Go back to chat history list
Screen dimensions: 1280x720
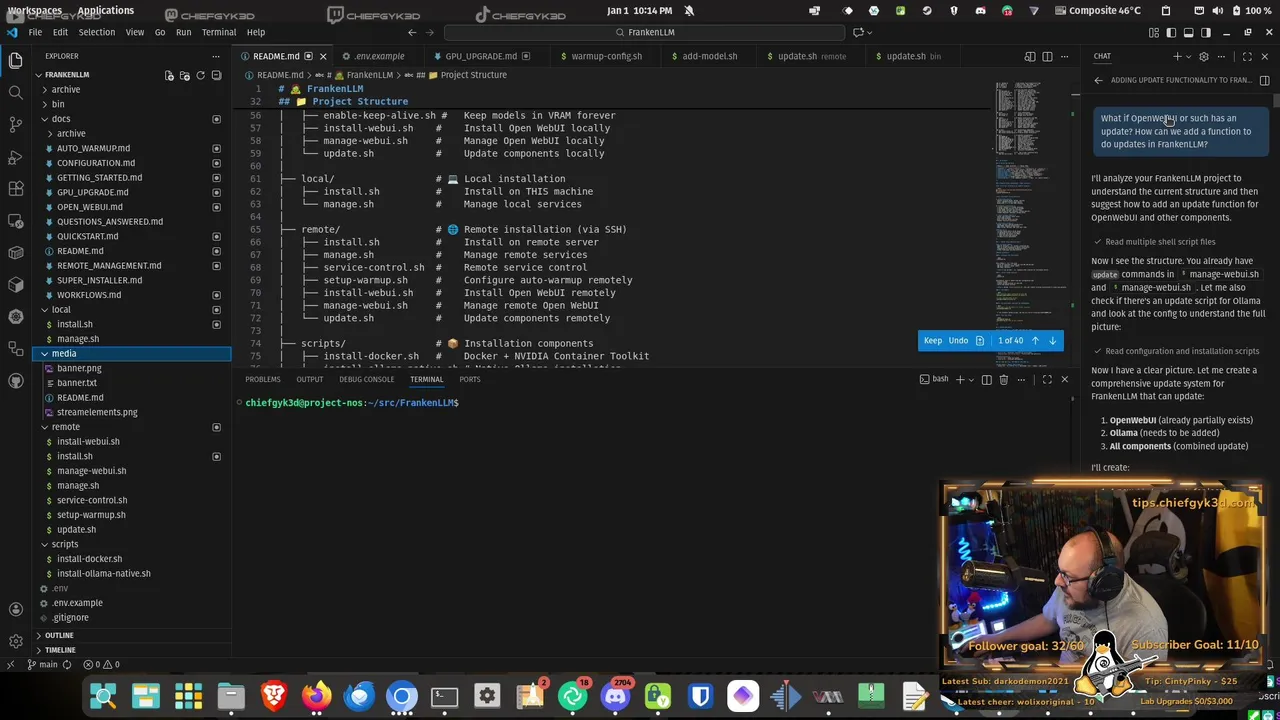pyautogui.click(x=1098, y=80)
